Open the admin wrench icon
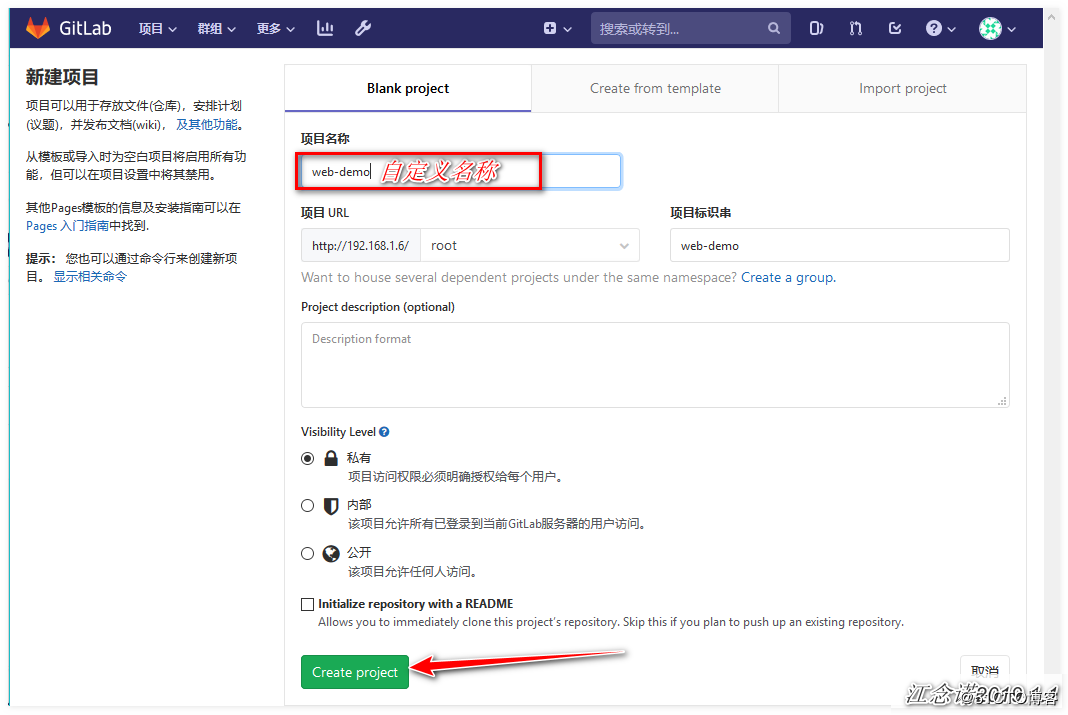 [363, 28]
